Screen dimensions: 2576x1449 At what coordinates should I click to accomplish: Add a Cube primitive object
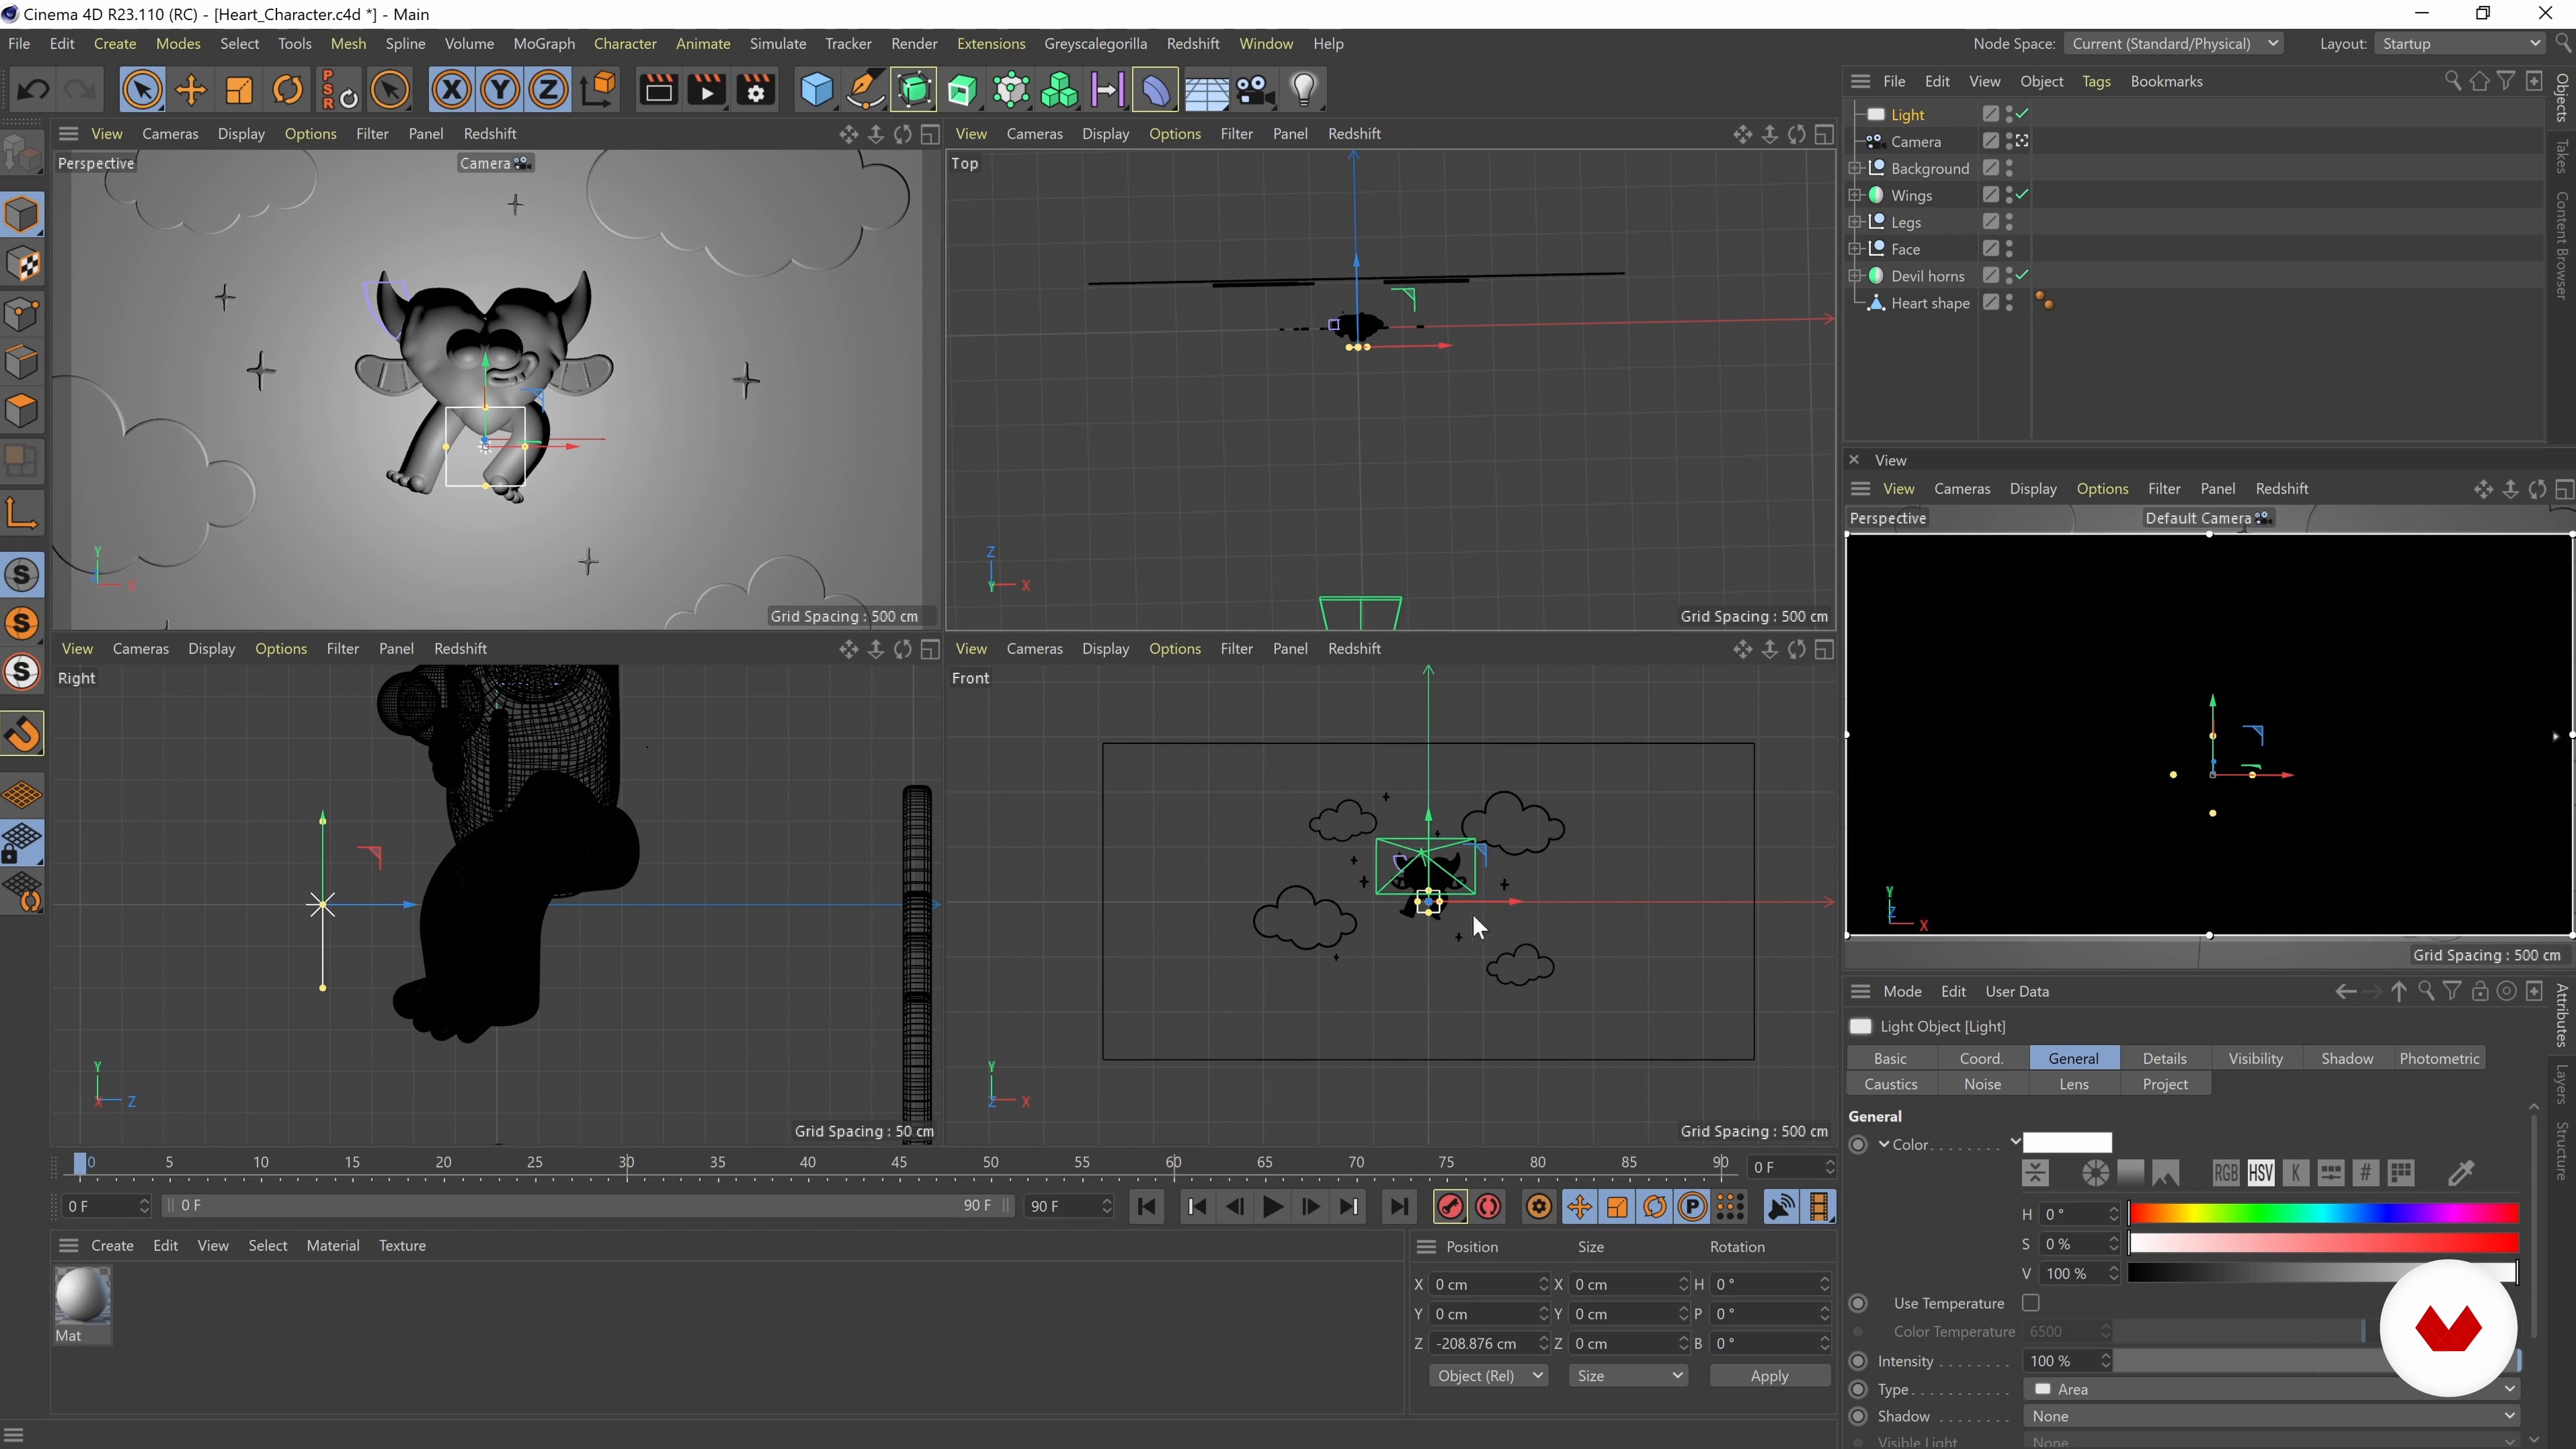(x=816, y=90)
